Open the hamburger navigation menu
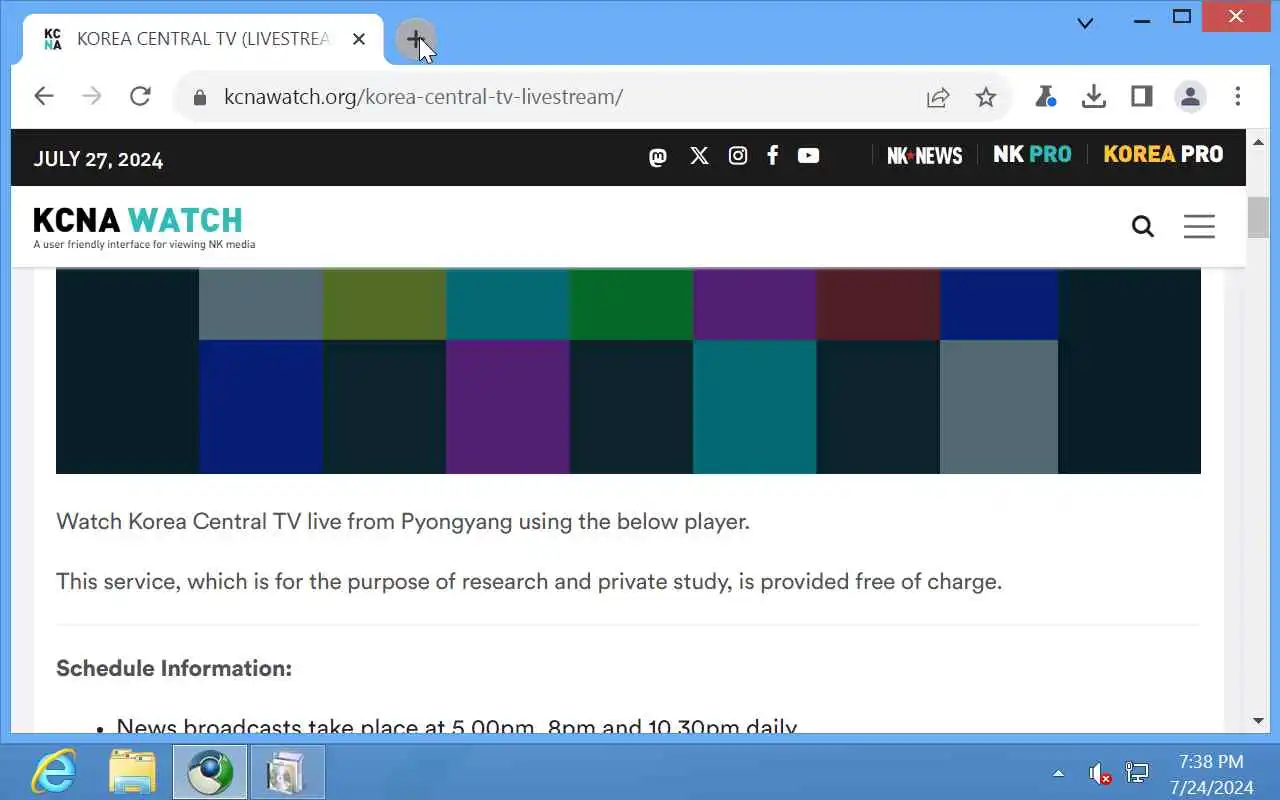 (x=1199, y=226)
